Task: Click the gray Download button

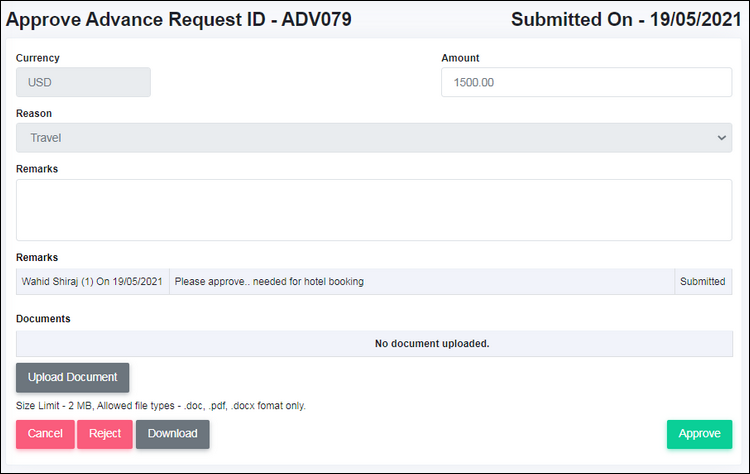Action: pos(172,434)
